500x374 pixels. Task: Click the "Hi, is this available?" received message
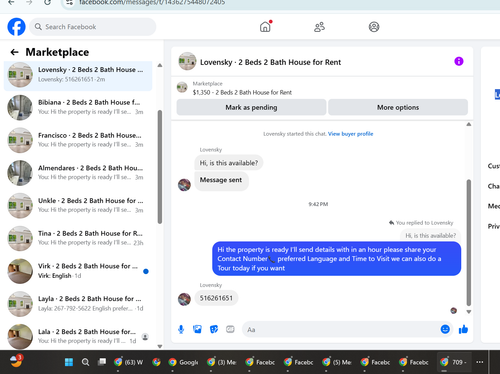tap(229, 163)
